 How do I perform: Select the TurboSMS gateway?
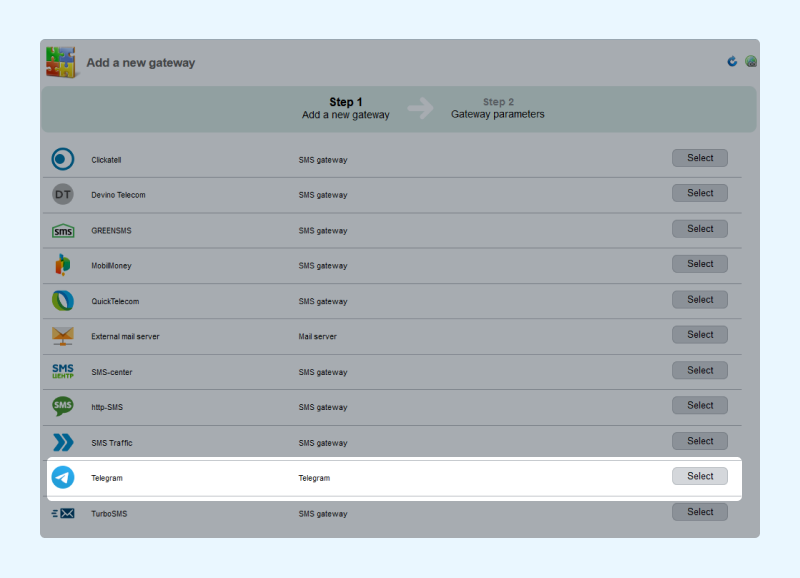(x=699, y=512)
